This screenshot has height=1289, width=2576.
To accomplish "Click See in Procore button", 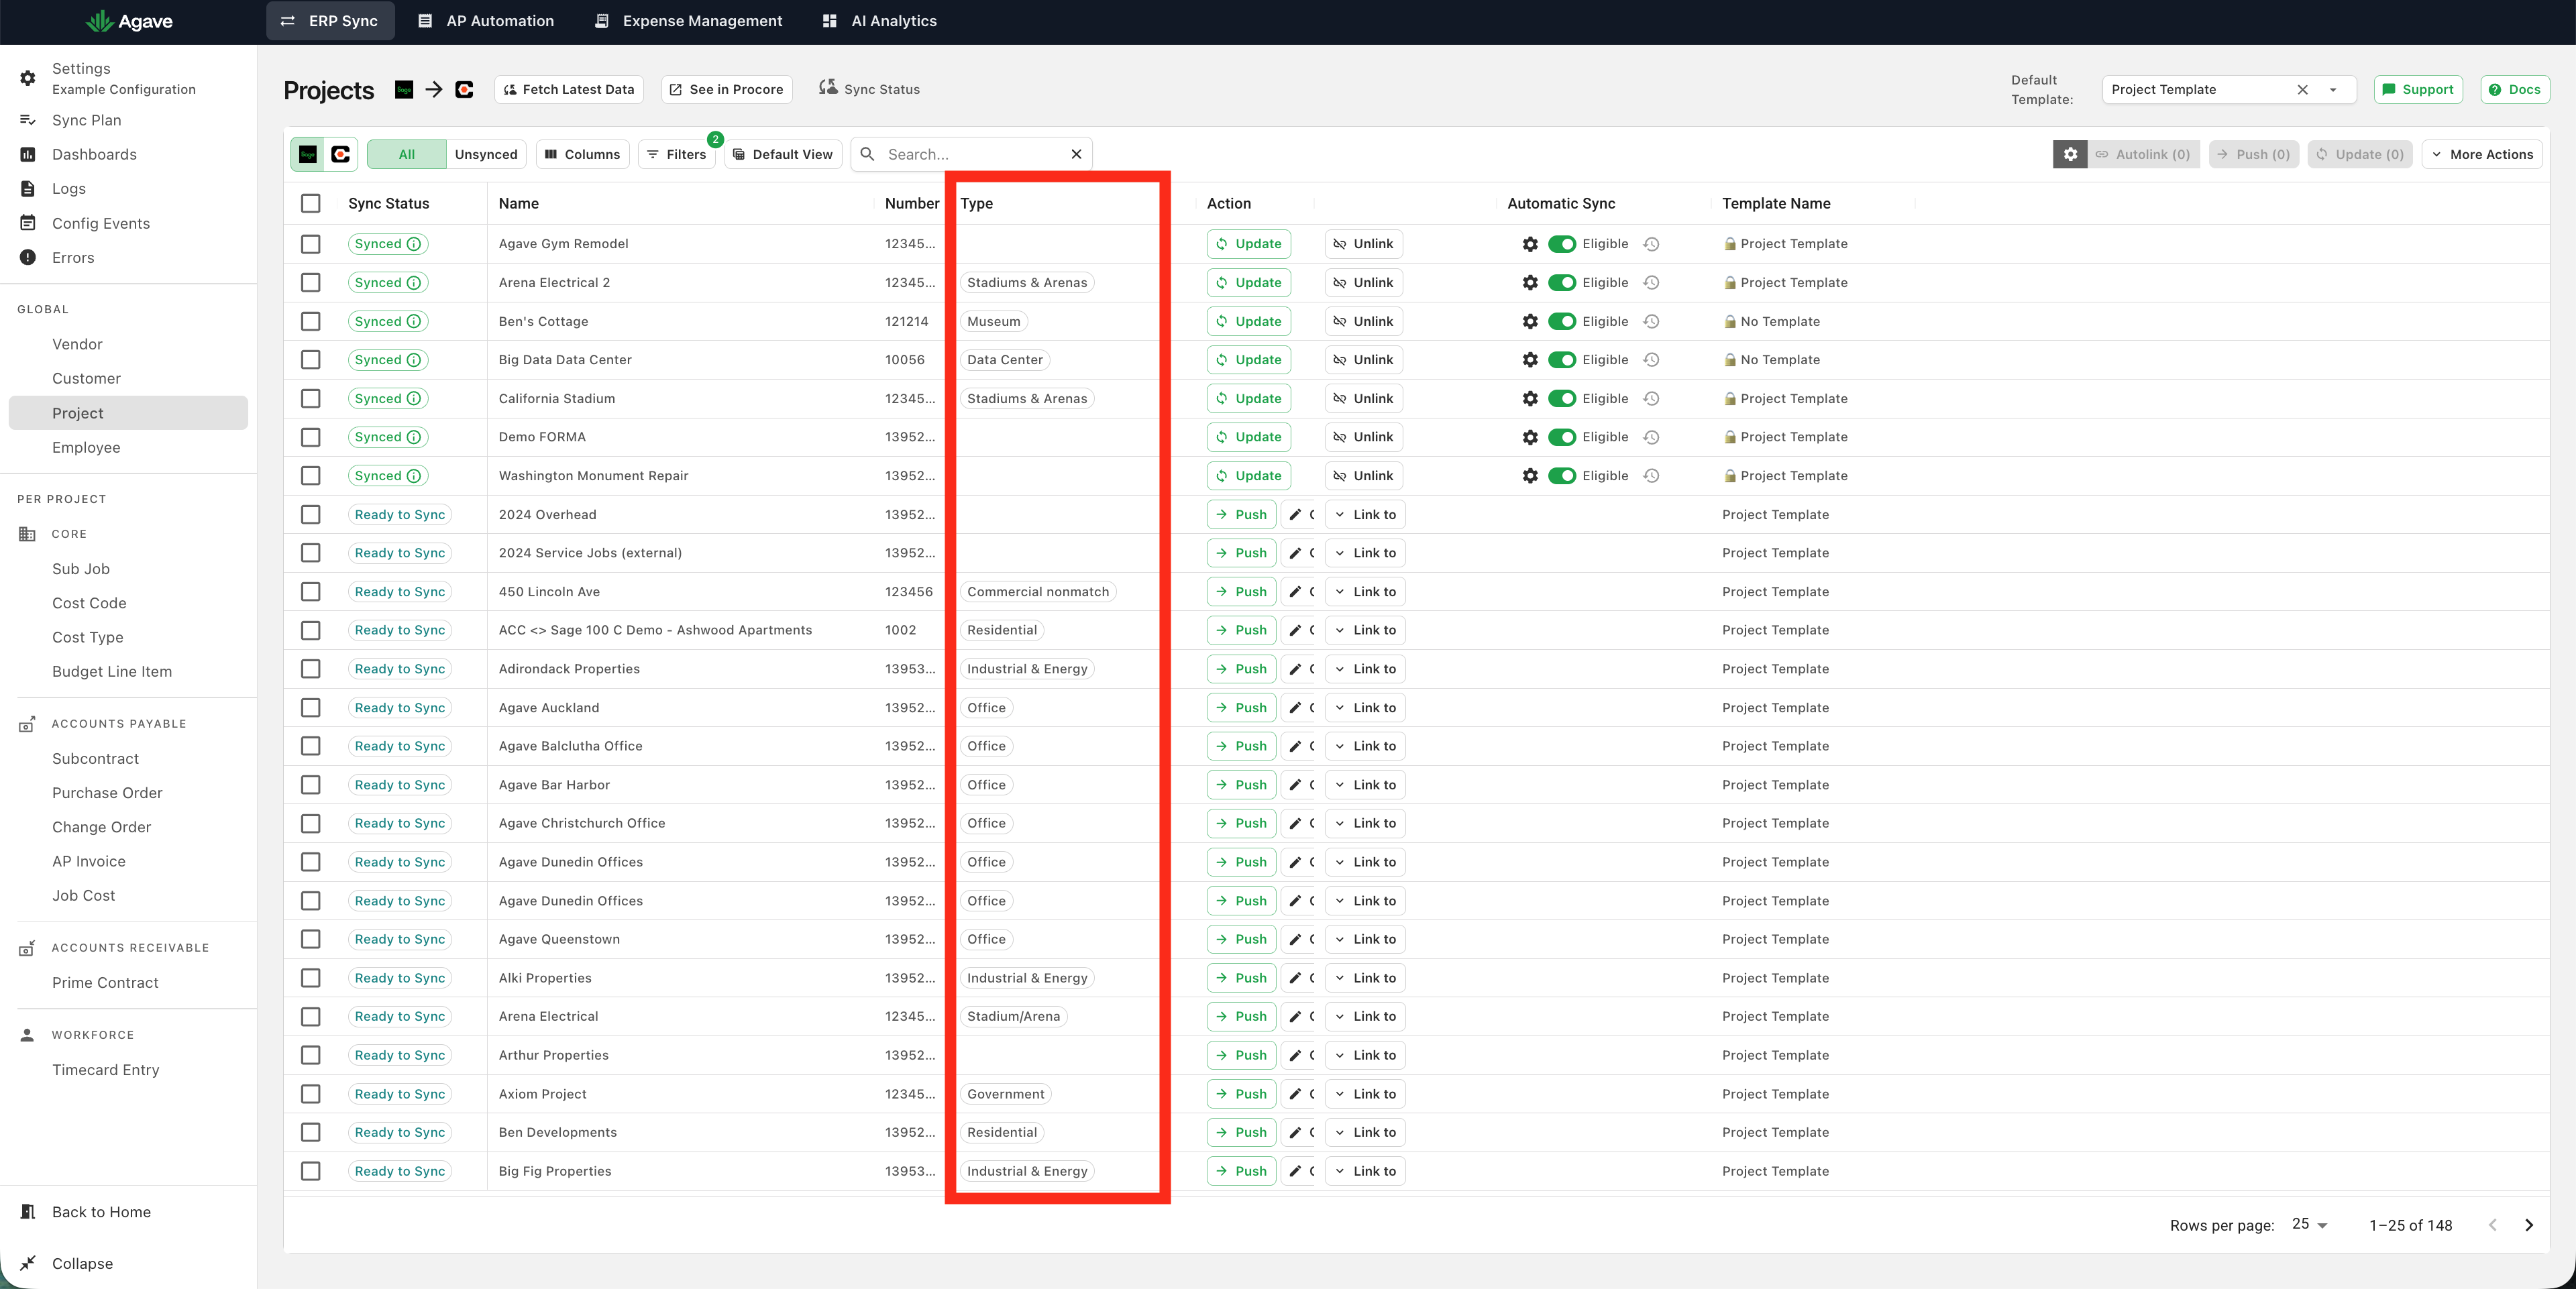I will 727,89.
